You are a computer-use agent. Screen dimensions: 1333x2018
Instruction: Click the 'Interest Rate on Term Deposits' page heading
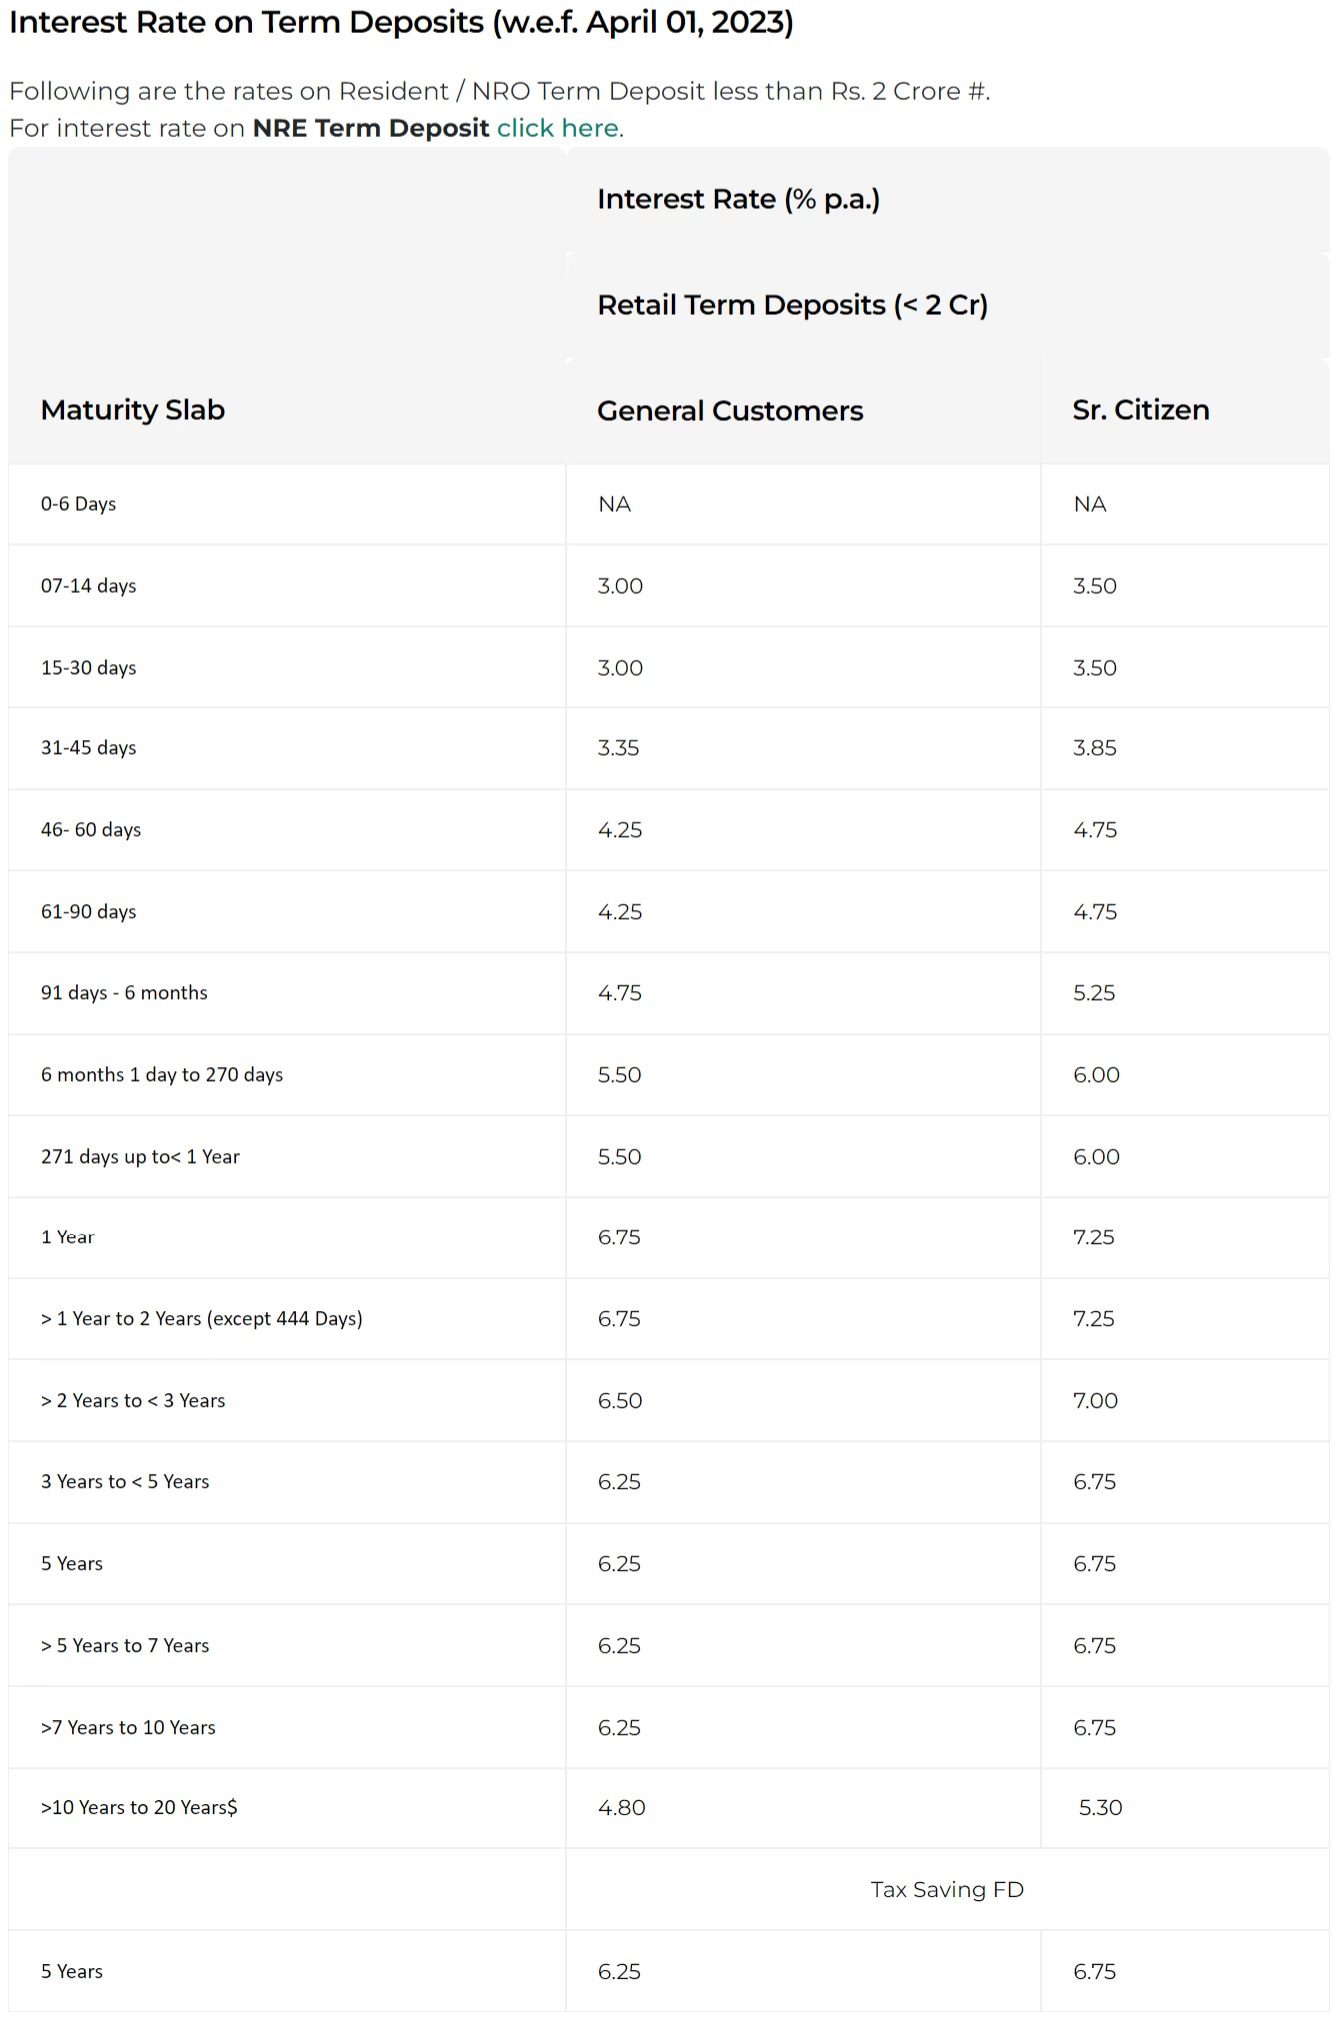[401, 22]
